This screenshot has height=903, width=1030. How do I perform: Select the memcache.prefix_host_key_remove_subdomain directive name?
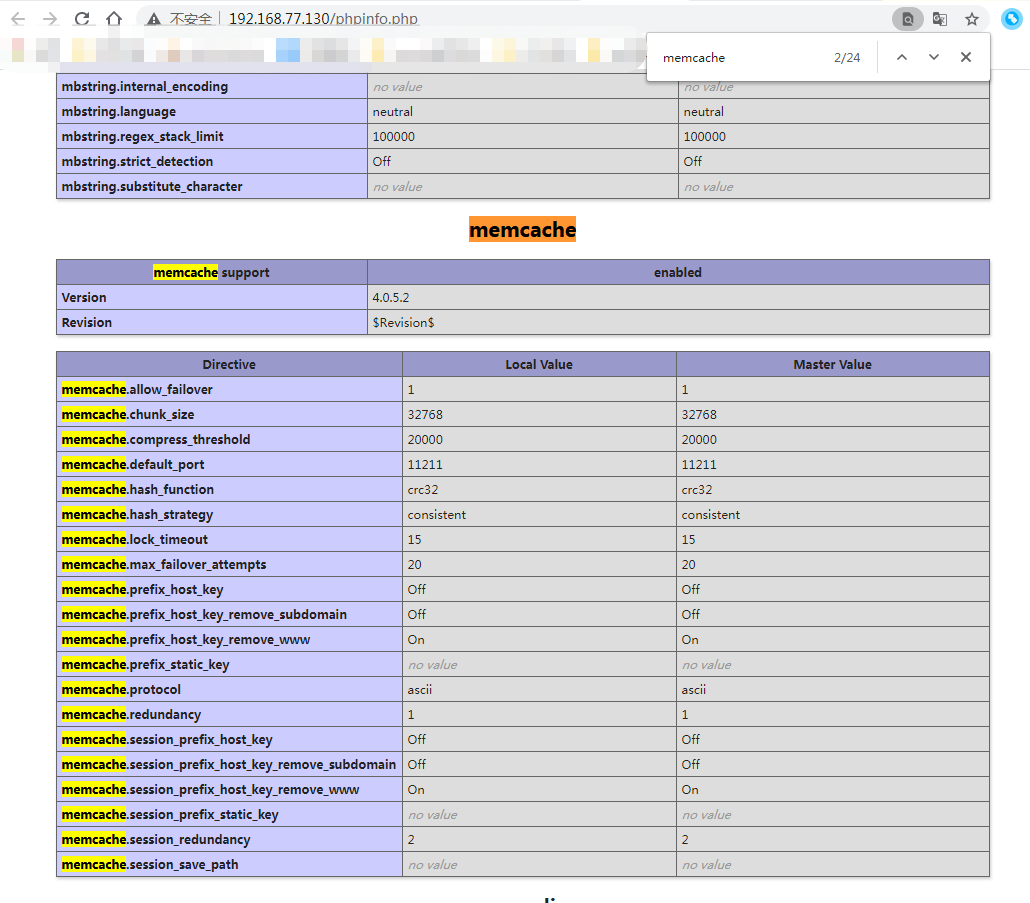204,614
